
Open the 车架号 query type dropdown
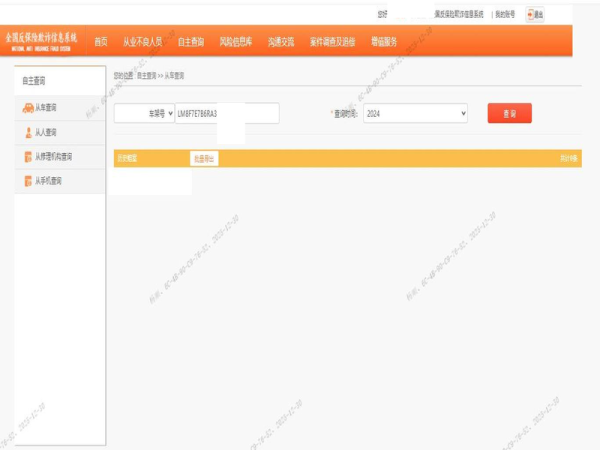coord(144,114)
